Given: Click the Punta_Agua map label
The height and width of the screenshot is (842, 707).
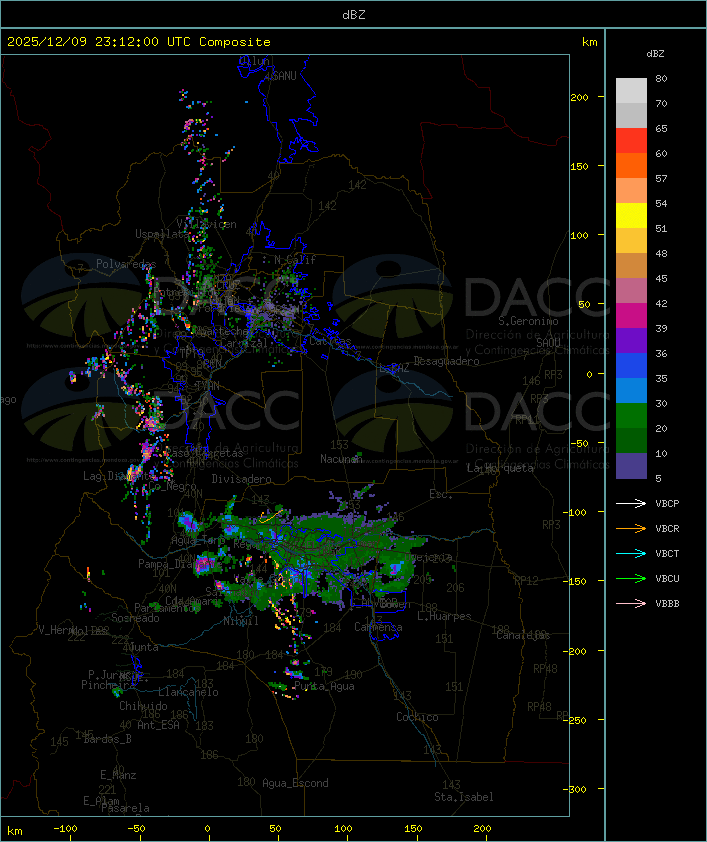Looking at the screenshot, I should 324,686.
